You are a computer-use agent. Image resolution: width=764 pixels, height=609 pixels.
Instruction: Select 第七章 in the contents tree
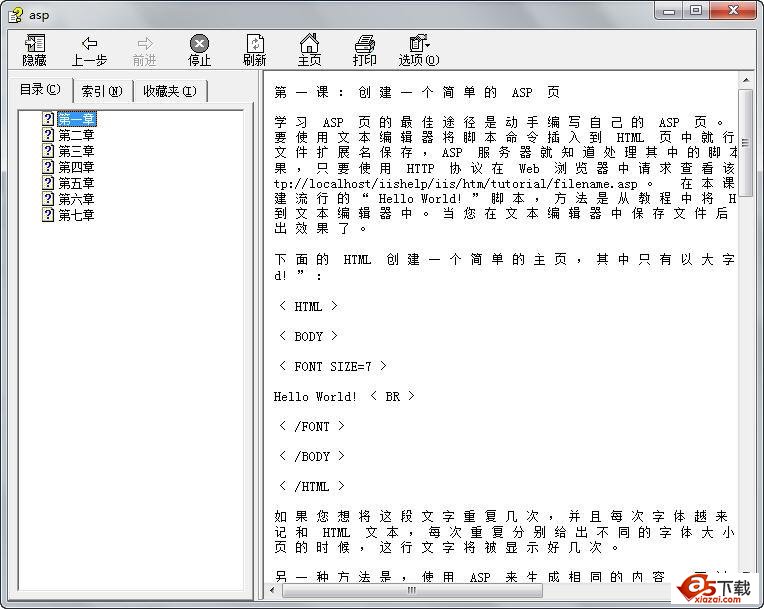77,215
